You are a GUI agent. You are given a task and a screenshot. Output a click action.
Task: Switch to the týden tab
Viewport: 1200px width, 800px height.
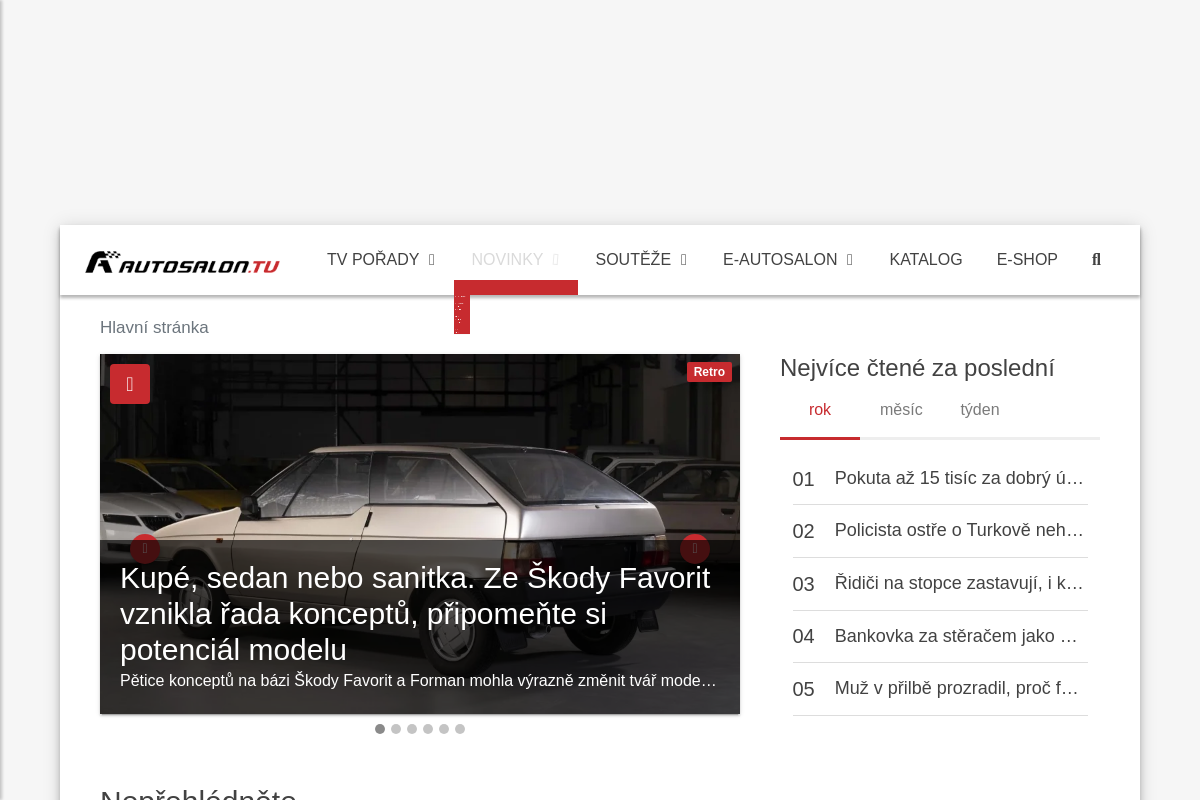980,410
